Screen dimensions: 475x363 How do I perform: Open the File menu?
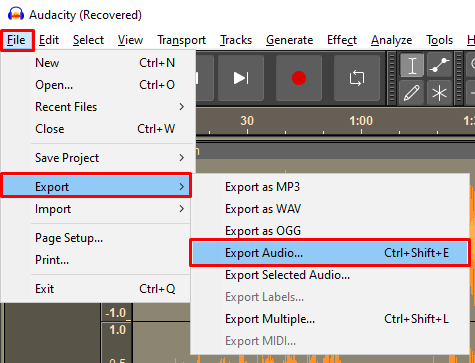[17, 40]
